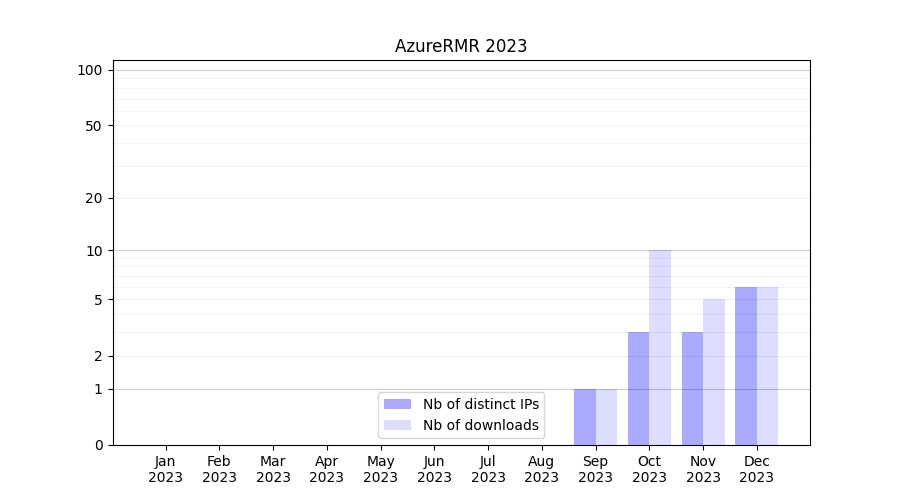Click the 'Jun 2023' x-axis label
Image resolution: width=900 pixels, height=500 pixels.
(434, 469)
